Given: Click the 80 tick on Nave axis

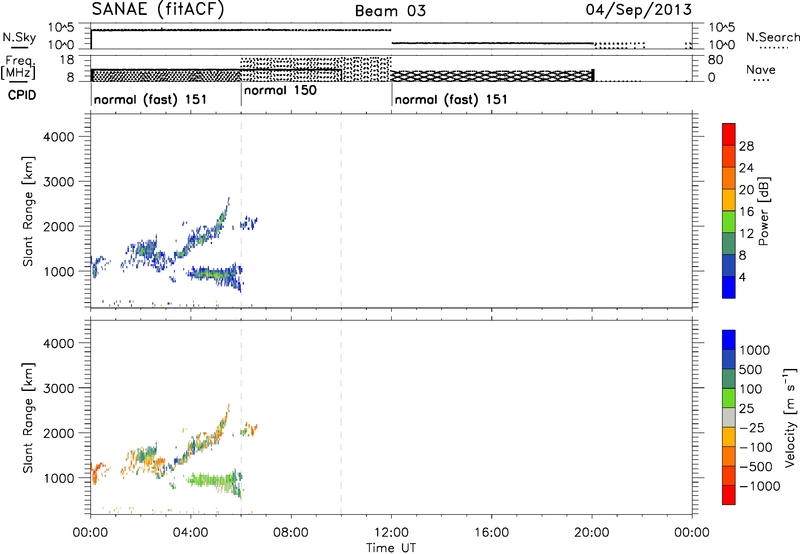Looking at the screenshot, I should point(715,60).
